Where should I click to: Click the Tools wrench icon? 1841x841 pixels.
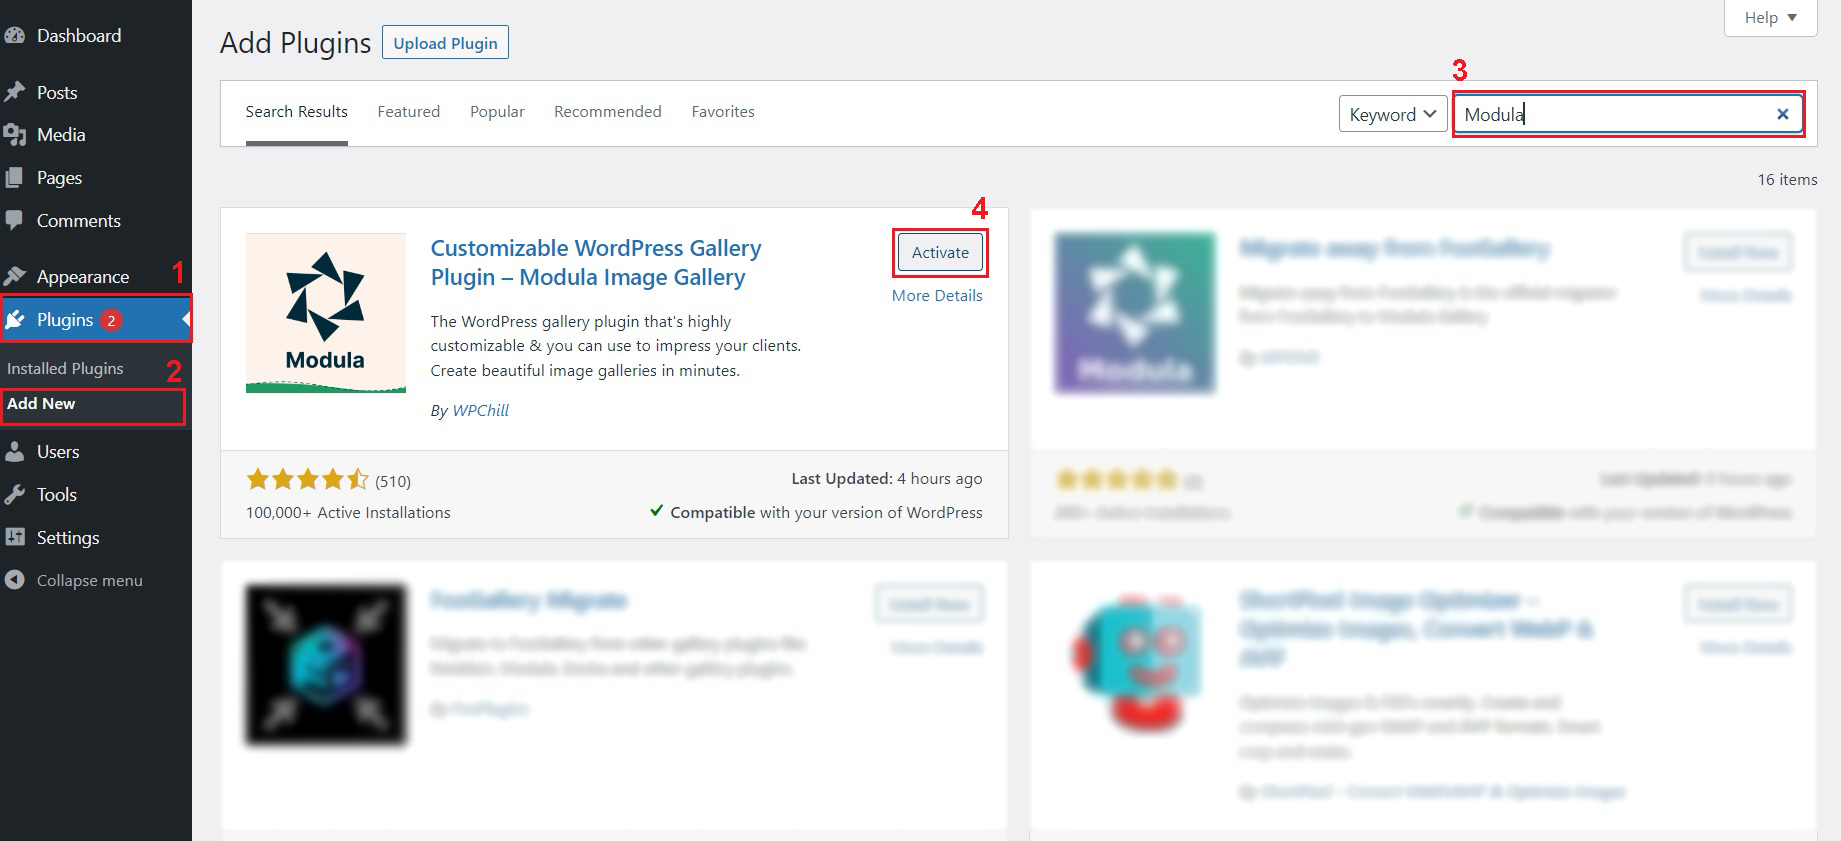click(x=14, y=495)
